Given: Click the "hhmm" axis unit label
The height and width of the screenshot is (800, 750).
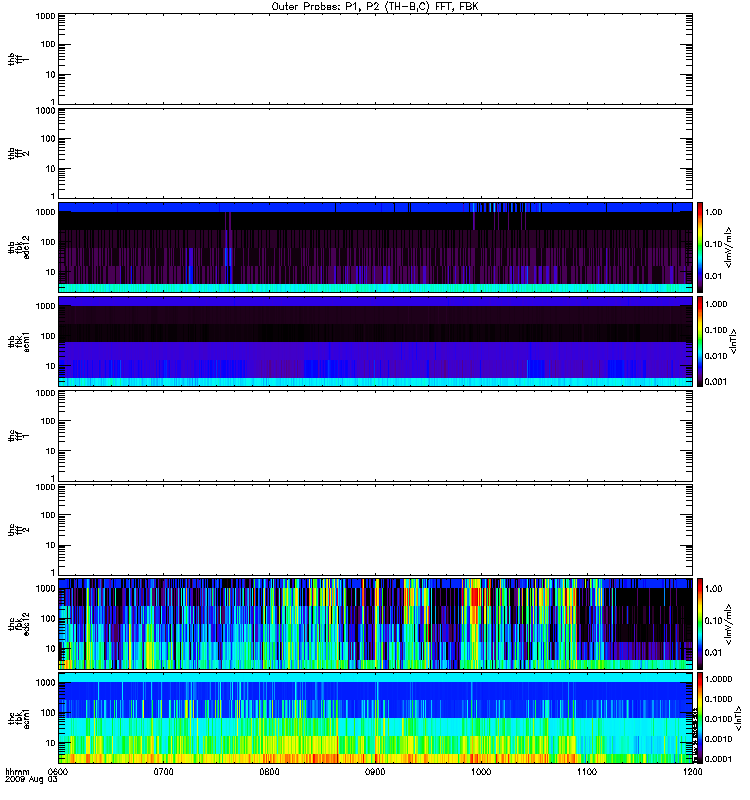Looking at the screenshot, I should (x=17, y=772).
